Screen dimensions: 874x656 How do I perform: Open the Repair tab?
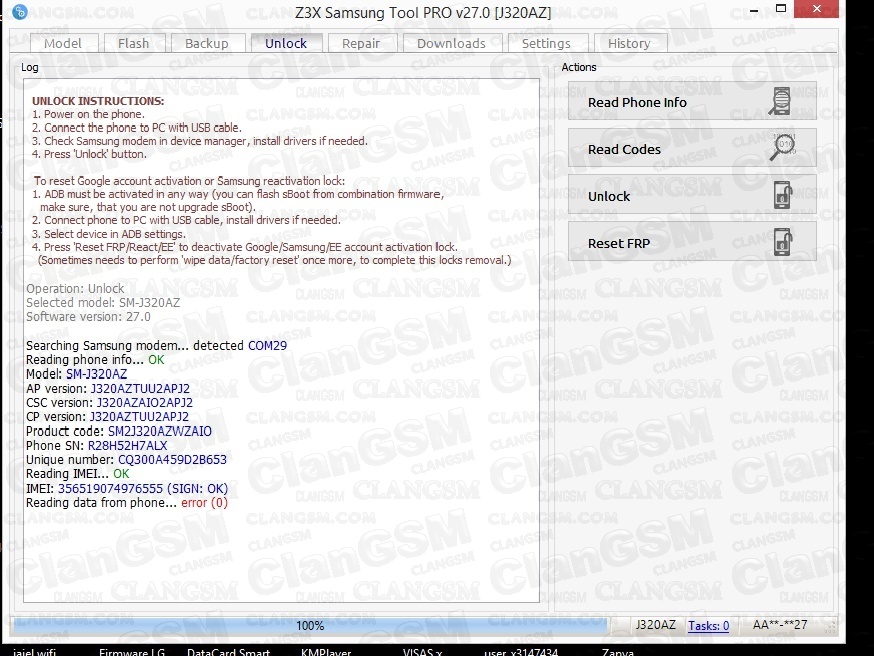[362, 43]
